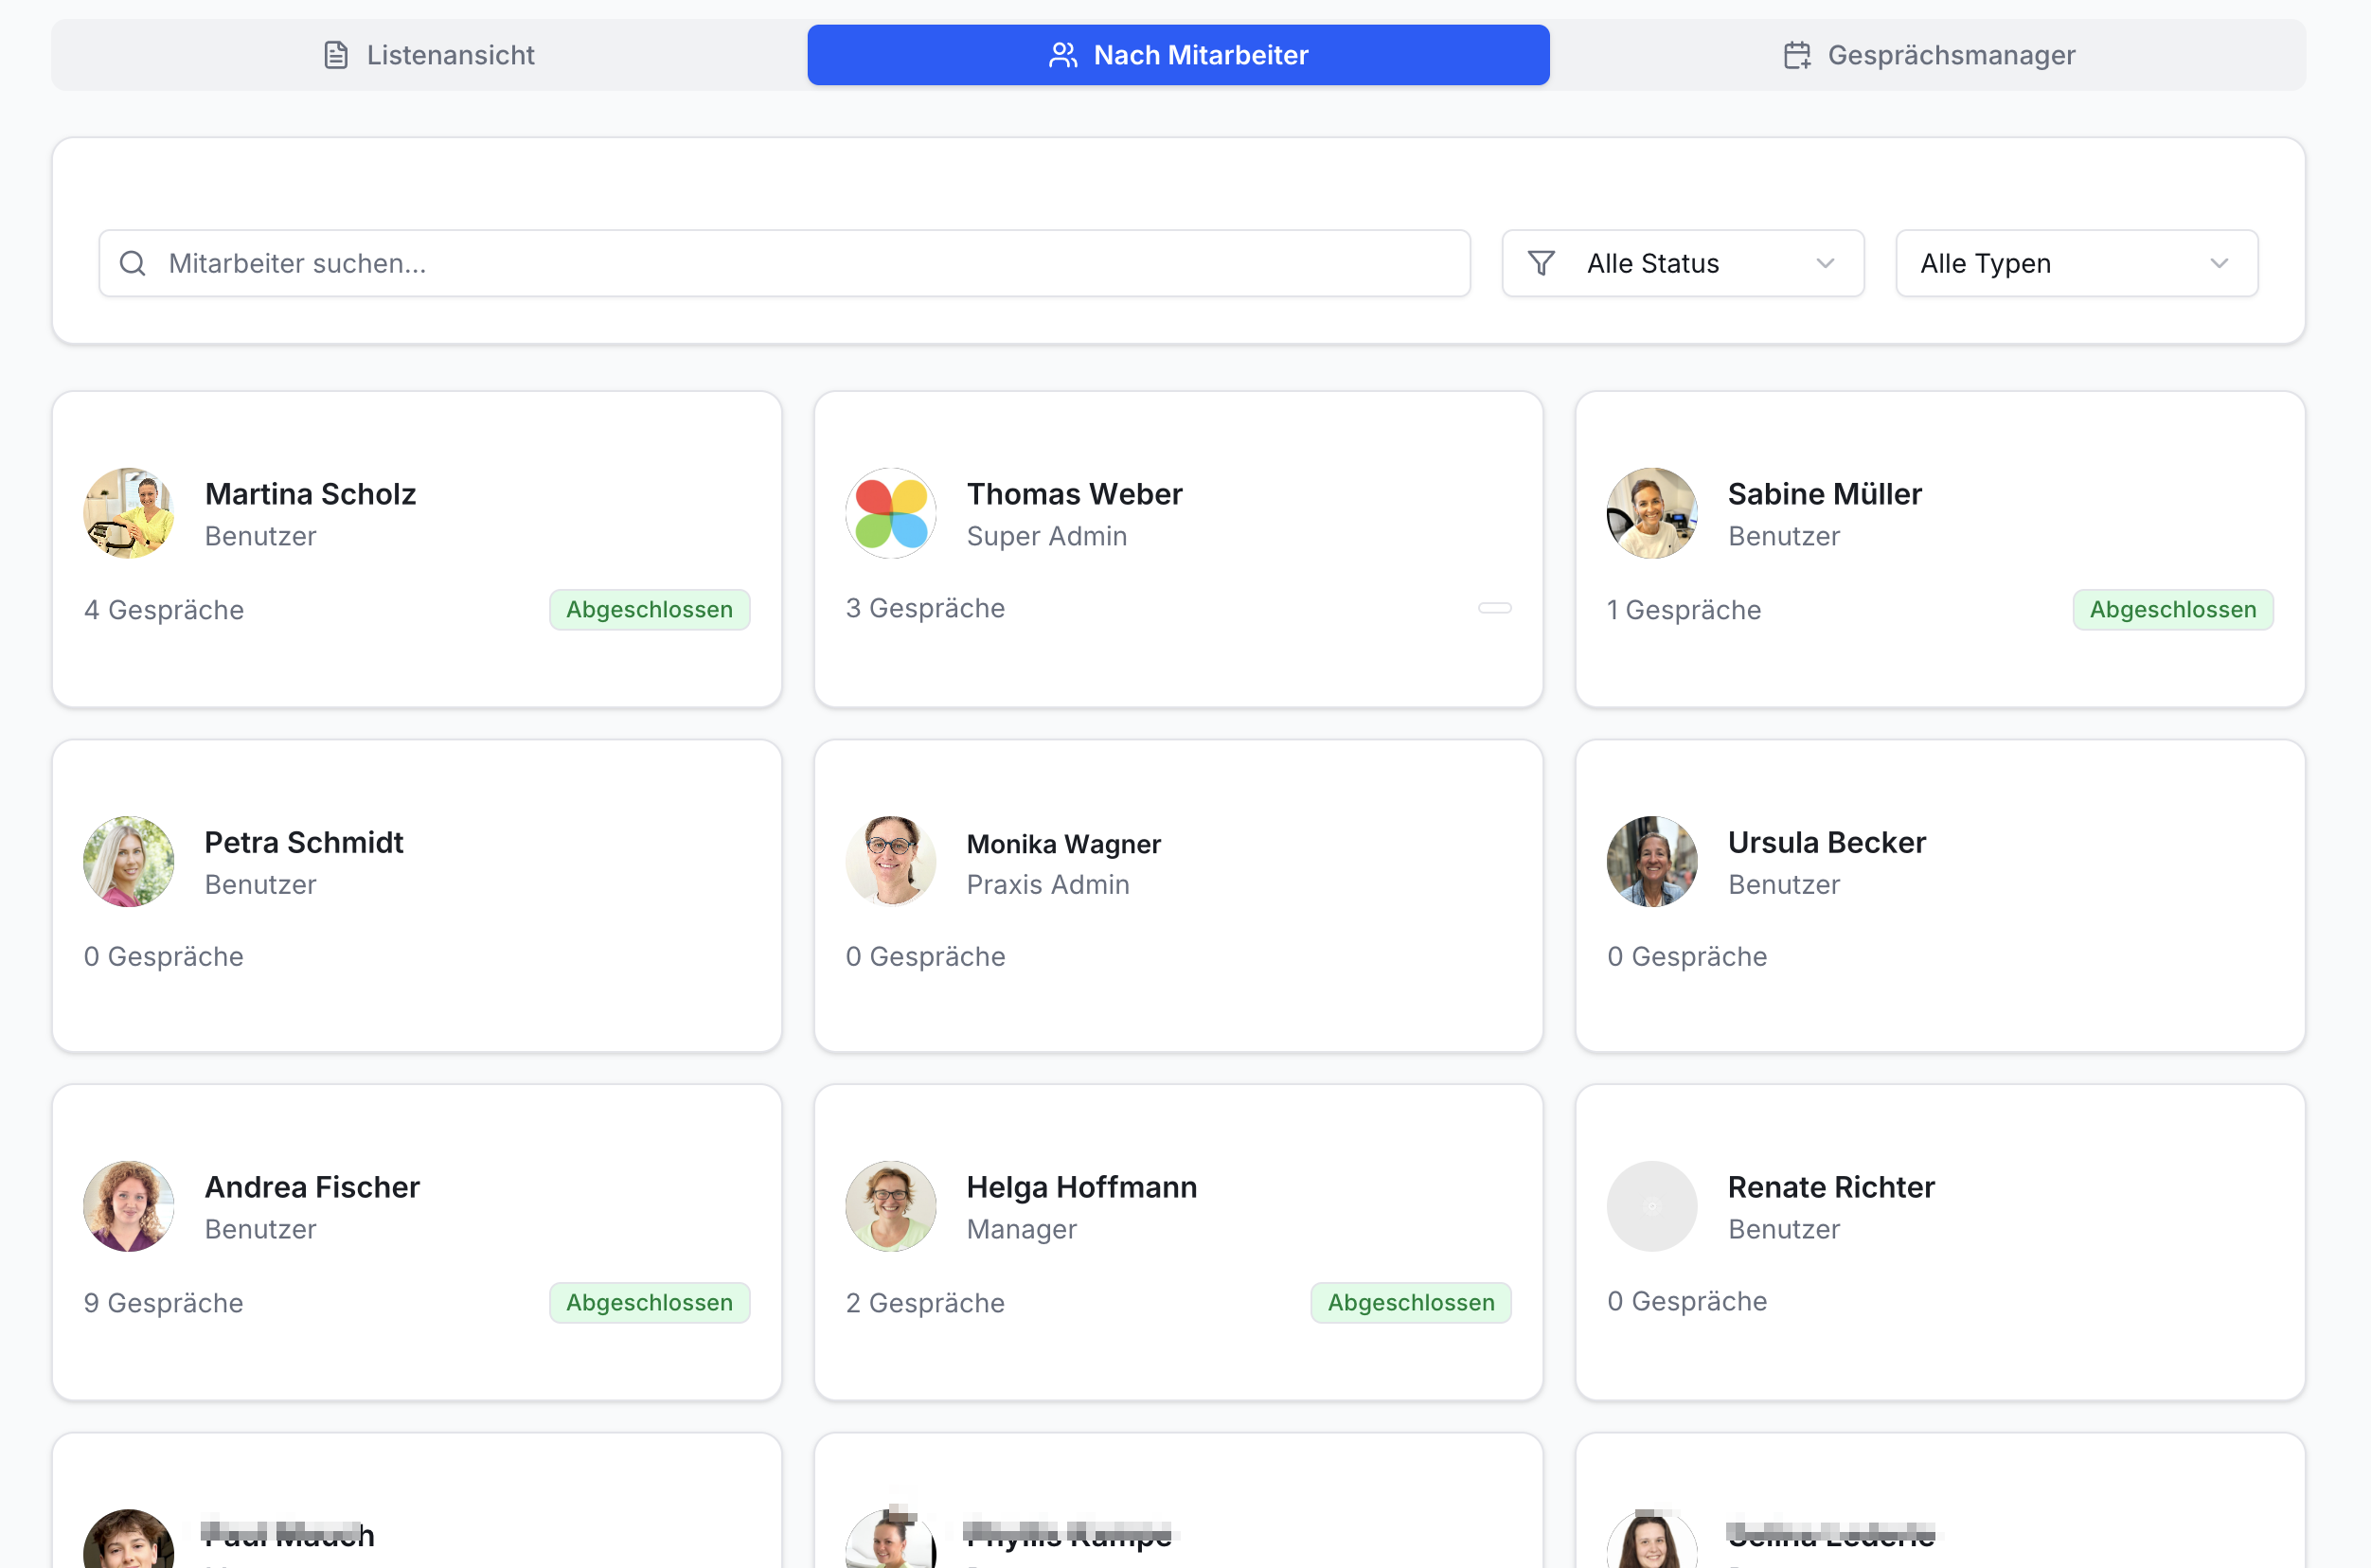Image resolution: width=2371 pixels, height=1568 pixels.
Task: Click the '2 Gespräche' text
Action: (925, 1303)
